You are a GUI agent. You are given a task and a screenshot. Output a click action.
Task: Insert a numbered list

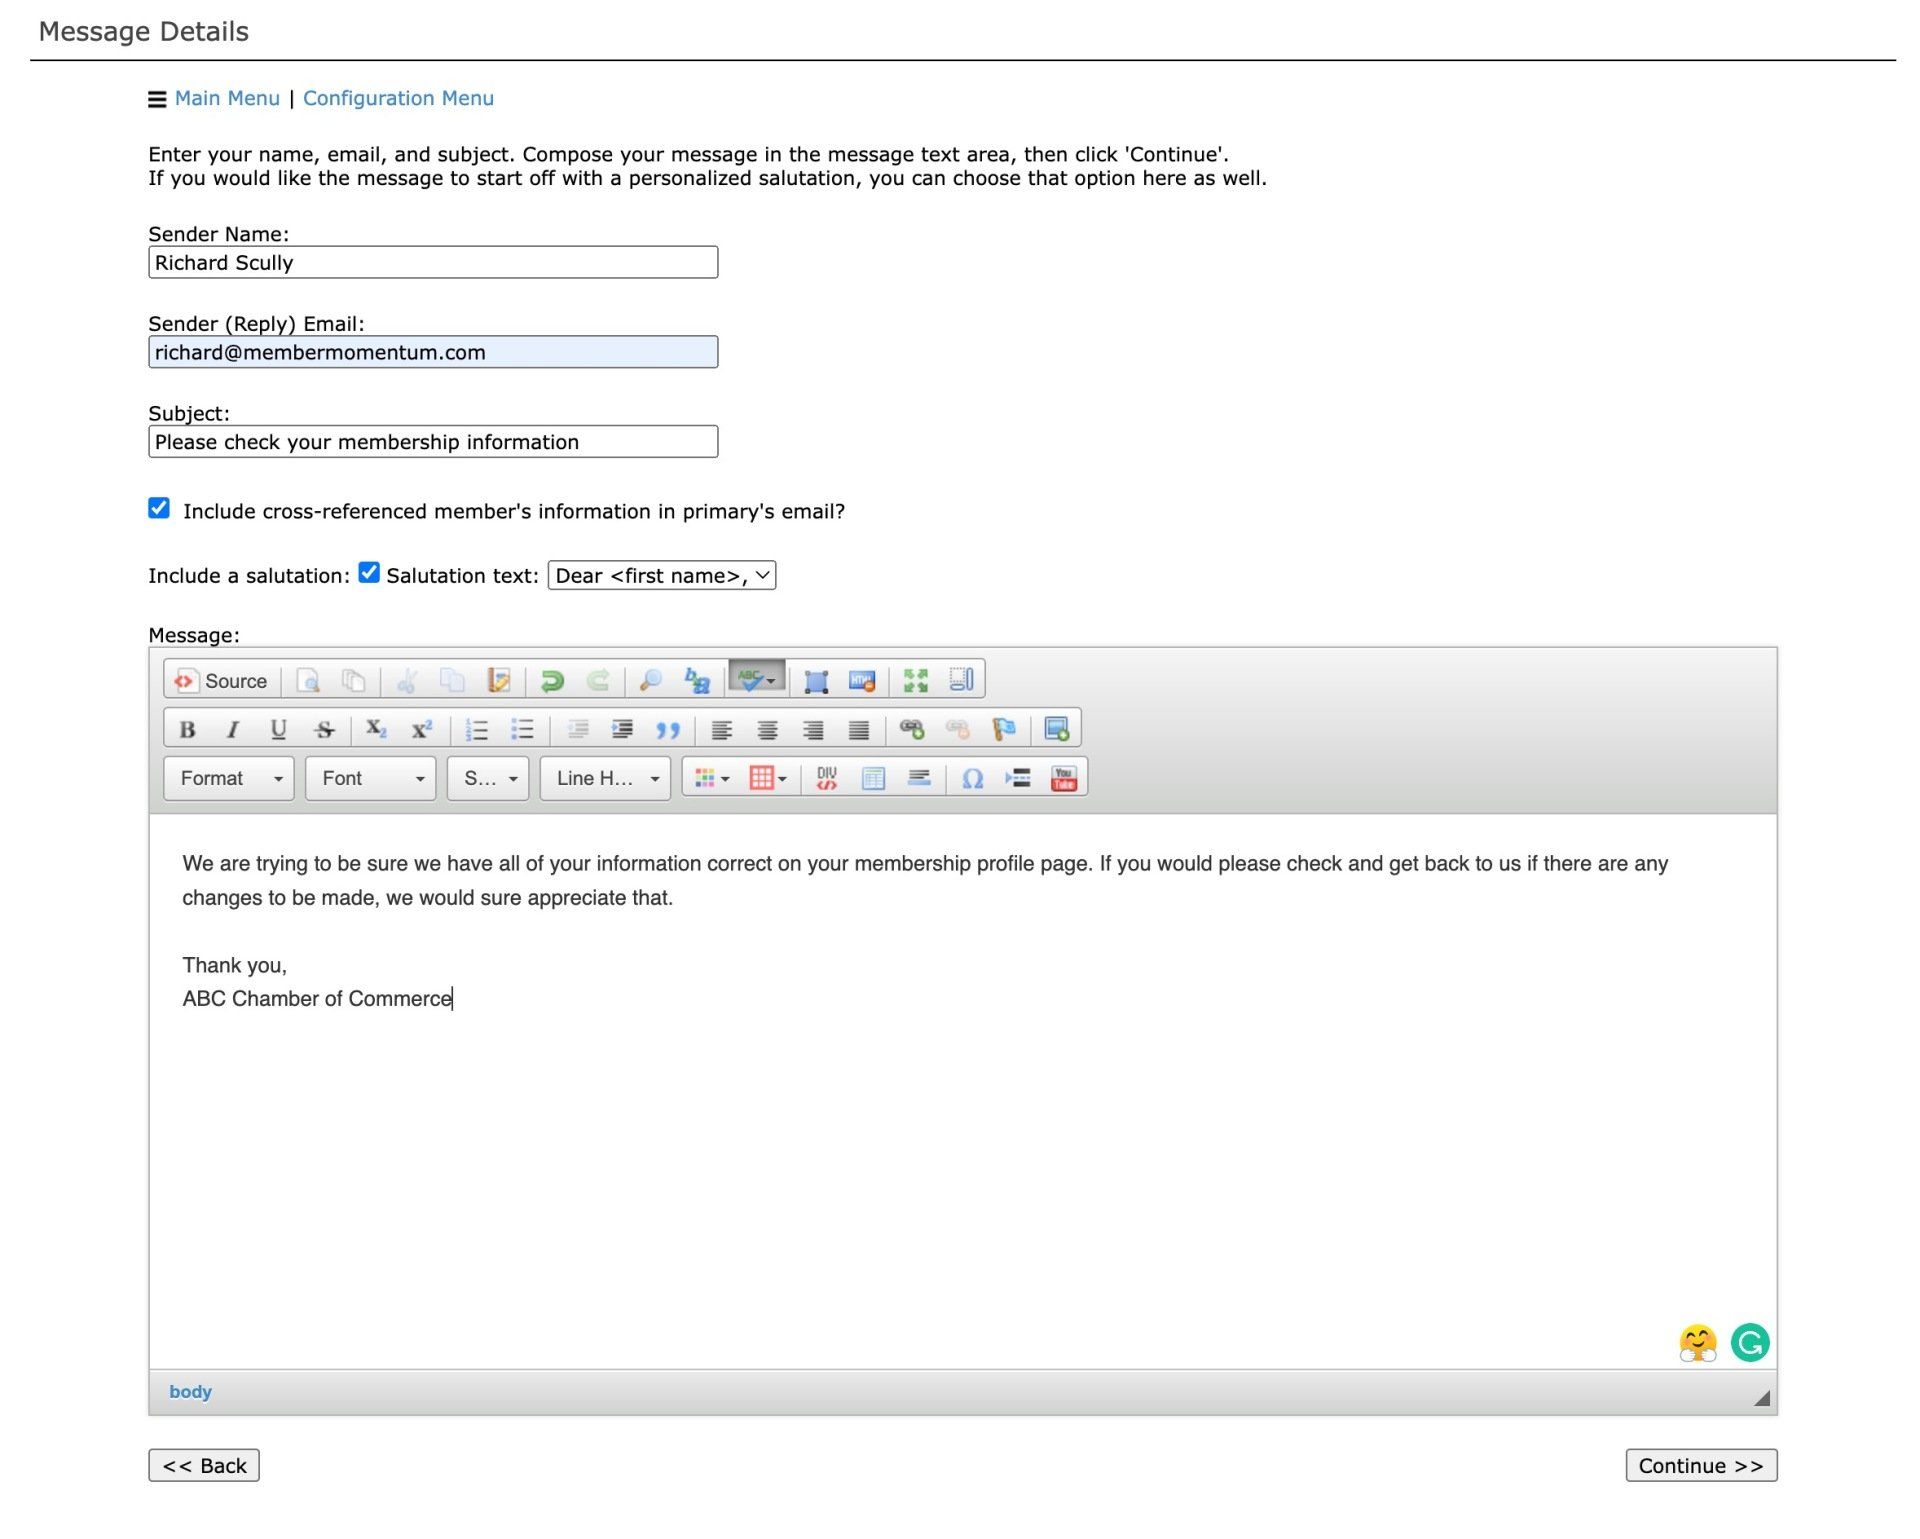476,729
